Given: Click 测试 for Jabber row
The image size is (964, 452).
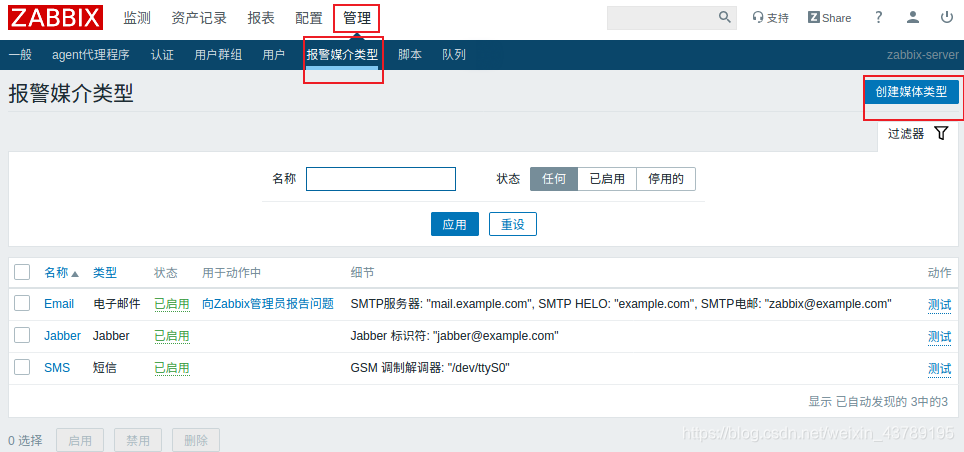Looking at the screenshot, I should (x=939, y=336).
